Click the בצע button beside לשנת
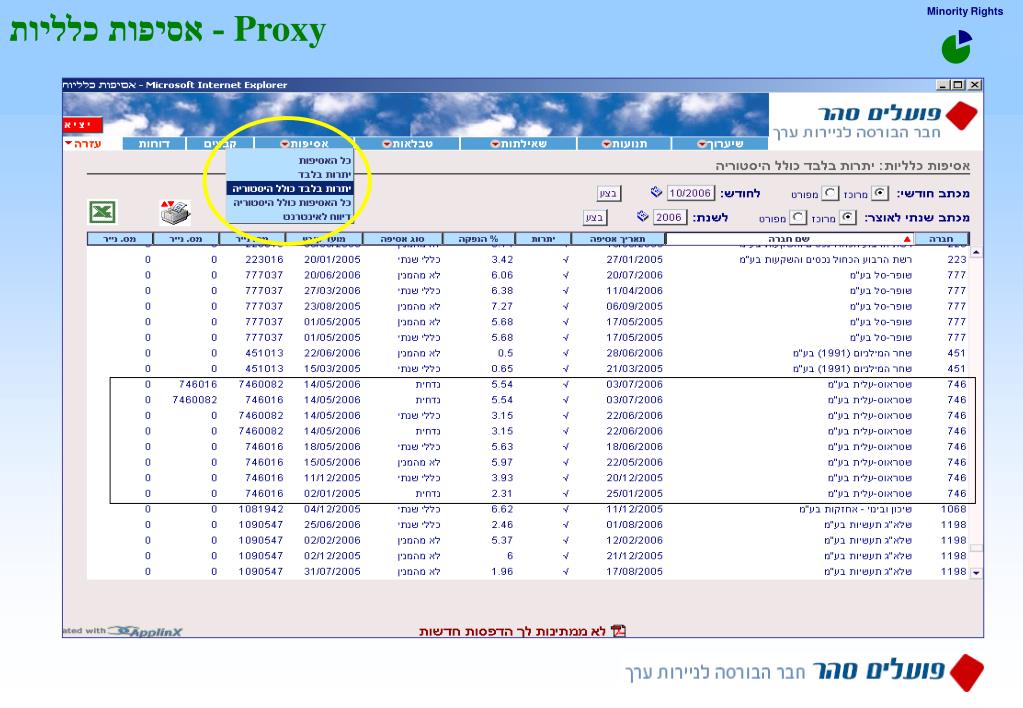The image size is (1023, 708). tap(594, 217)
